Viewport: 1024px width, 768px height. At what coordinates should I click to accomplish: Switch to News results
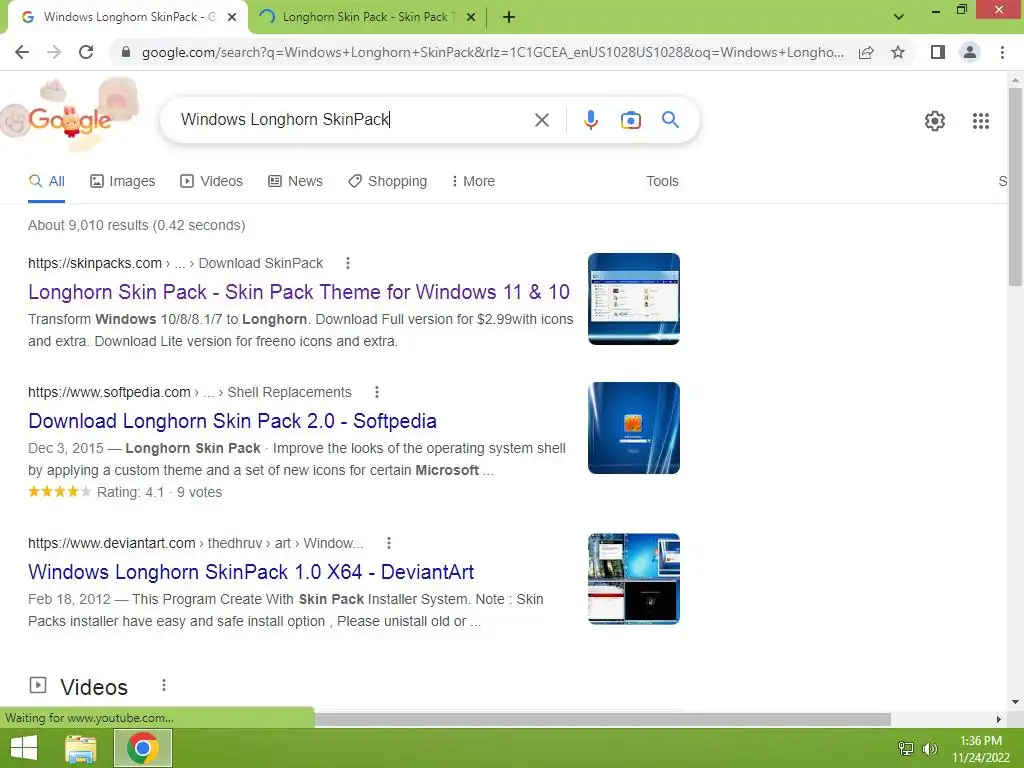pyautogui.click(x=295, y=182)
